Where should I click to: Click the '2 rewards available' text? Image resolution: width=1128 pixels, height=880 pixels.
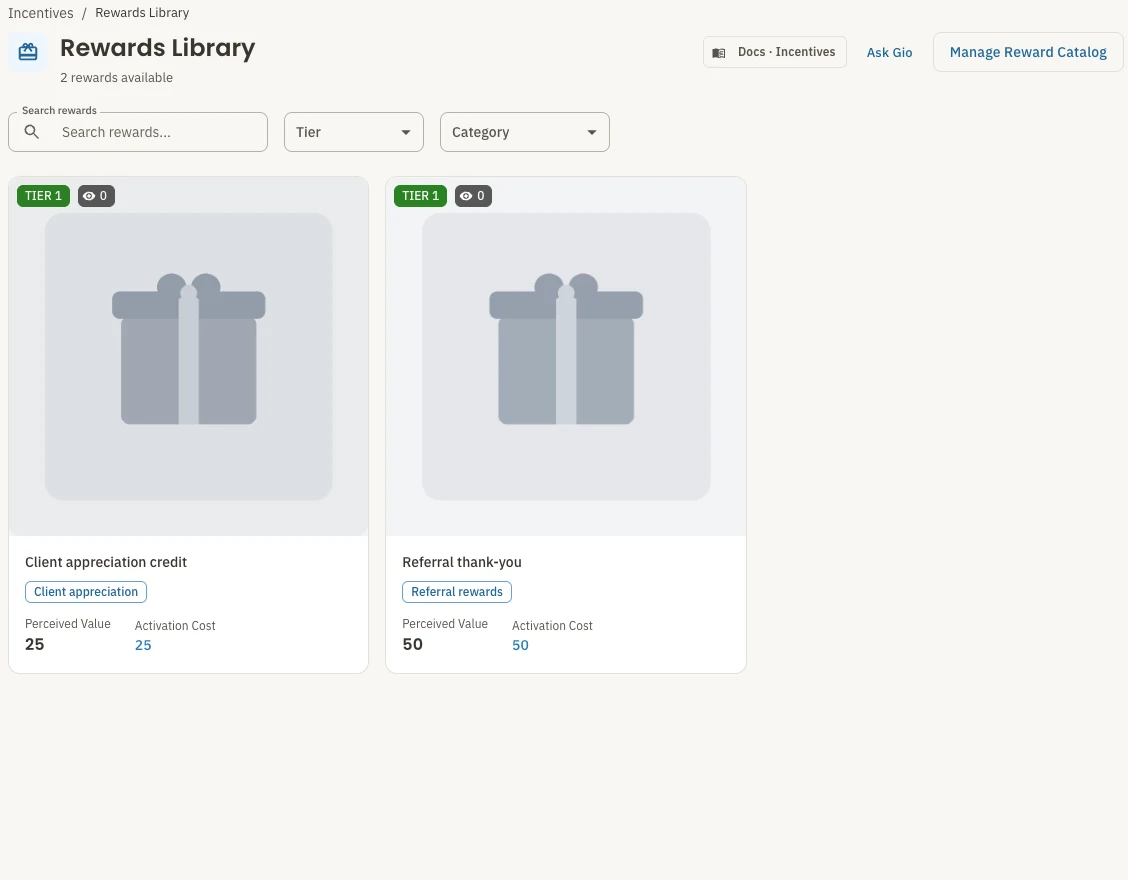coord(117,78)
